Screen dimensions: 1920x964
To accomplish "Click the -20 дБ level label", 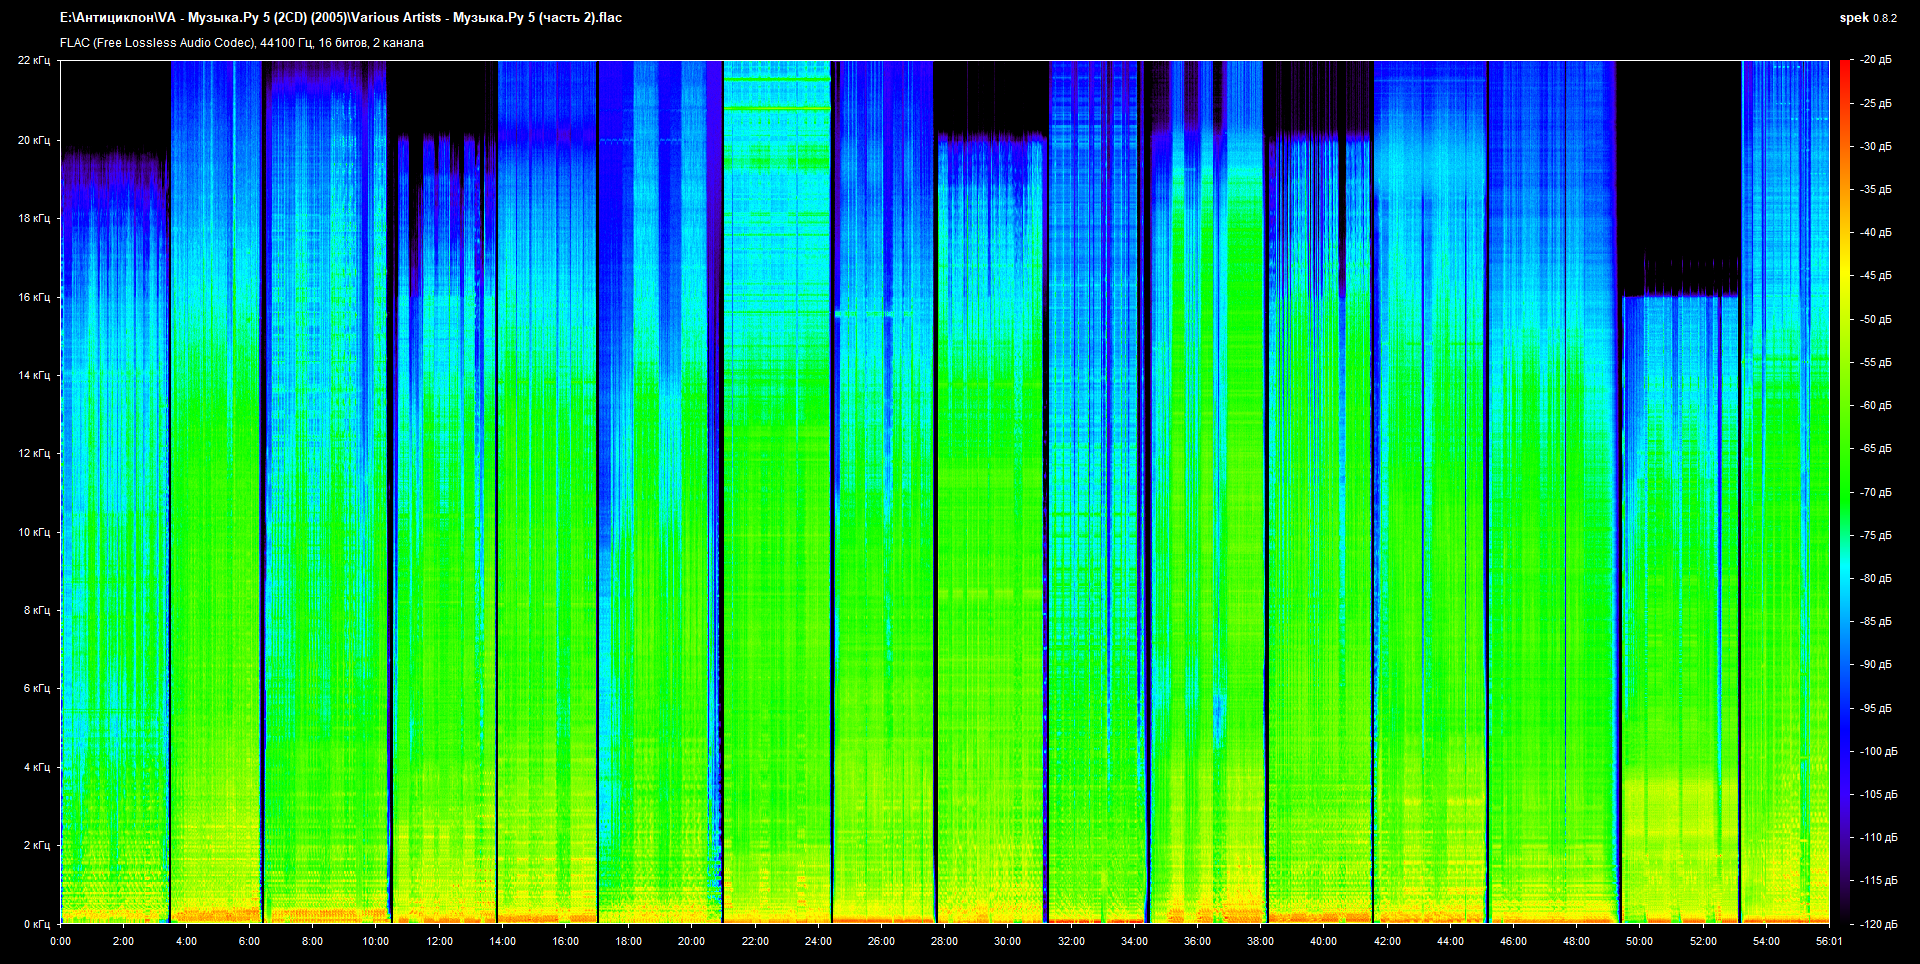I will click(x=1876, y=60).
